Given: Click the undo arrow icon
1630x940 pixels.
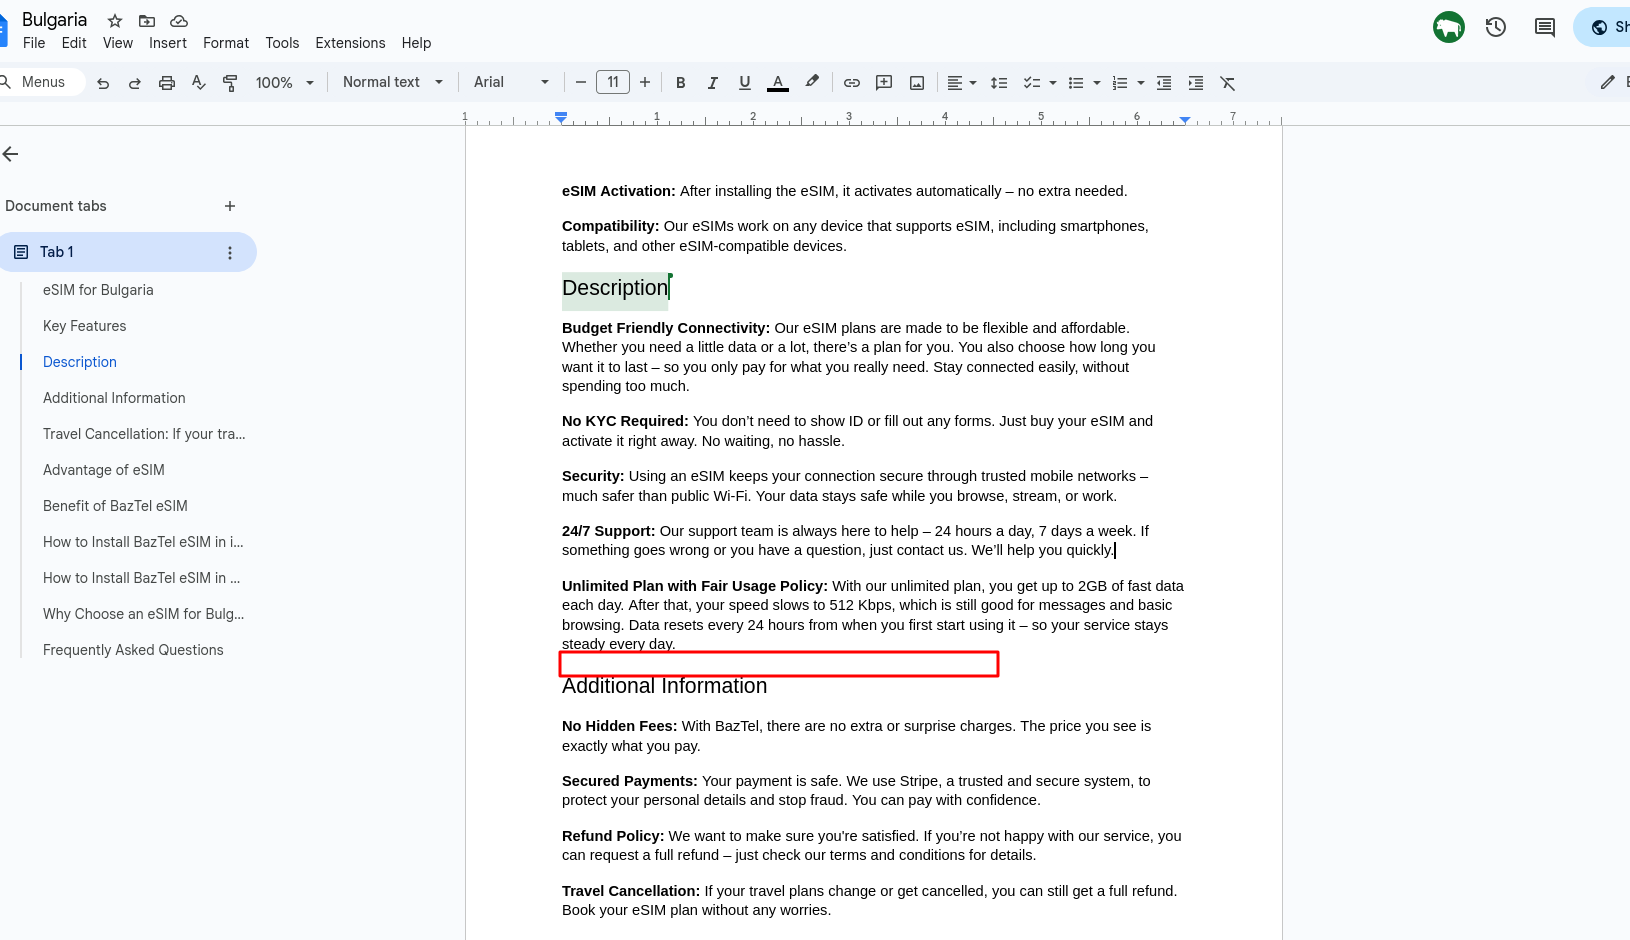Looking at the screenshot, I should (x=103, y=83).
